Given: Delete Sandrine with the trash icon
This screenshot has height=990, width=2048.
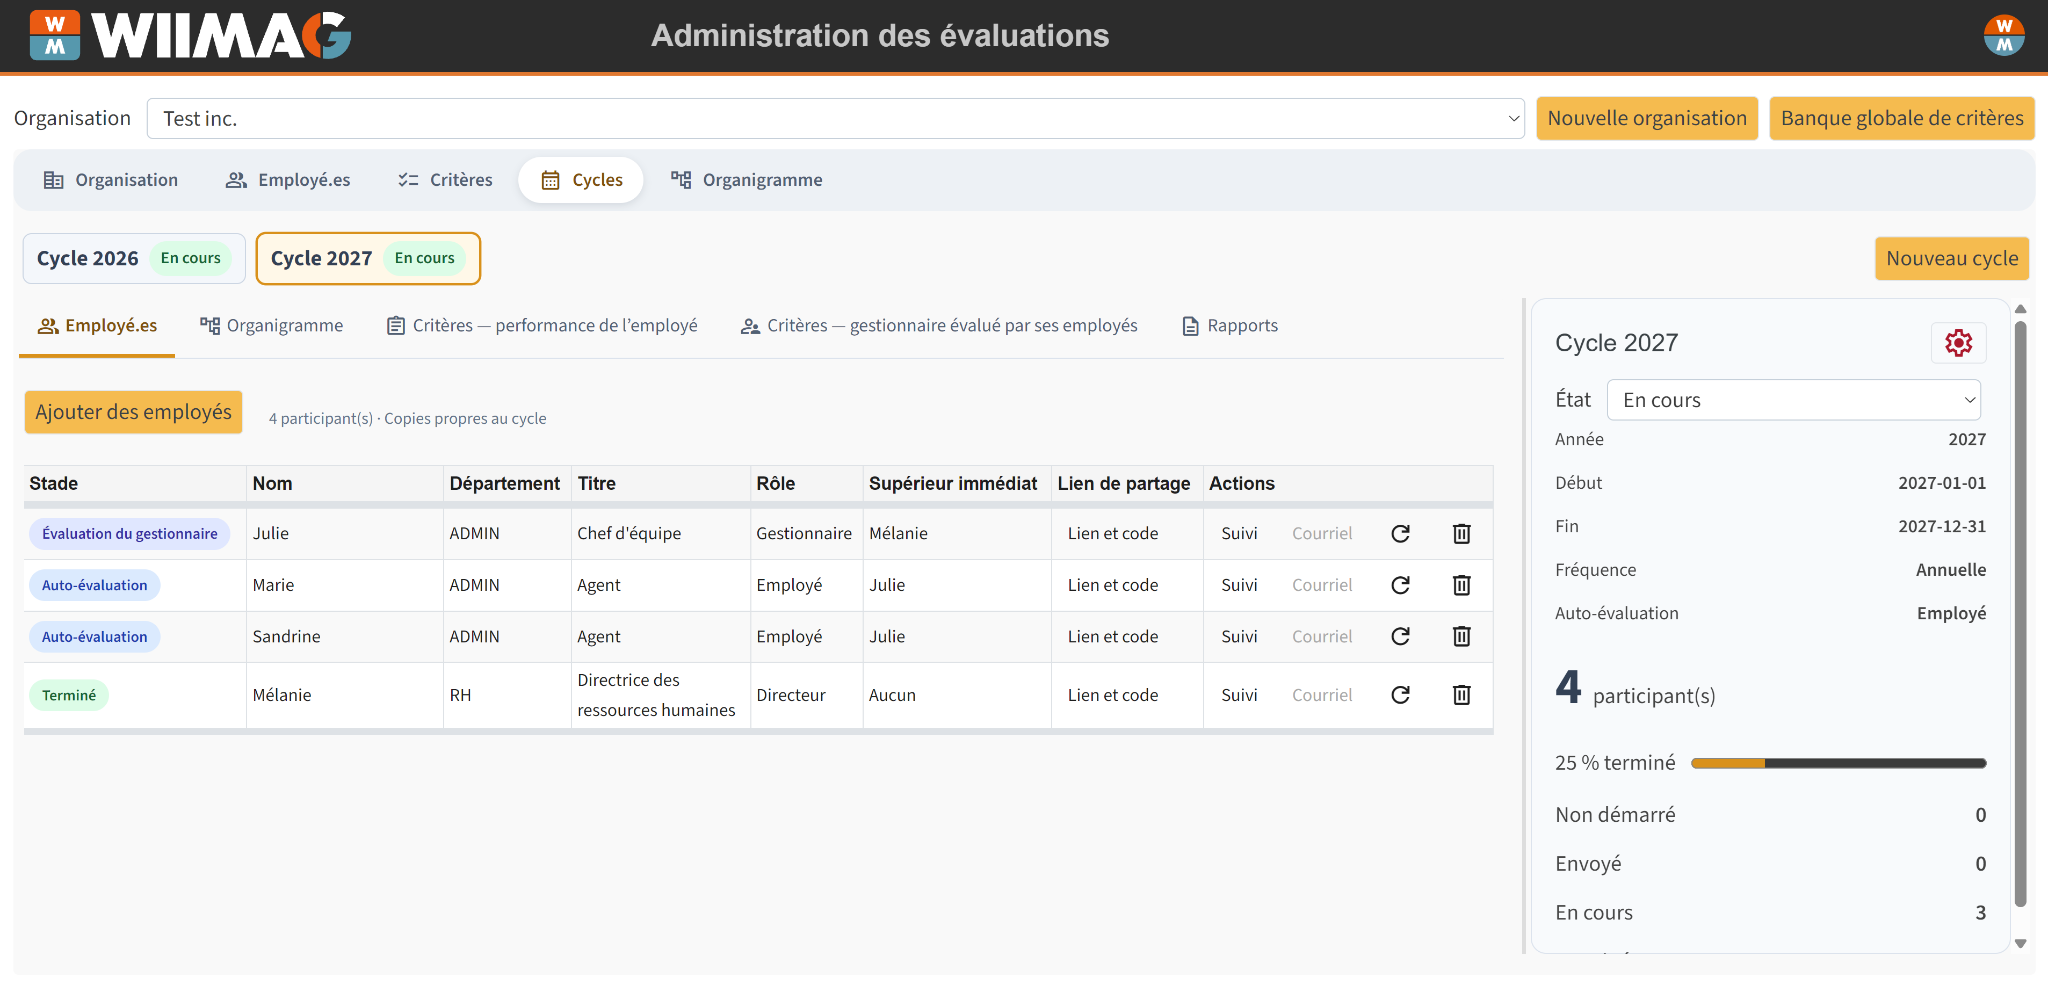Looking at the screenshot, I should 1461,636.
